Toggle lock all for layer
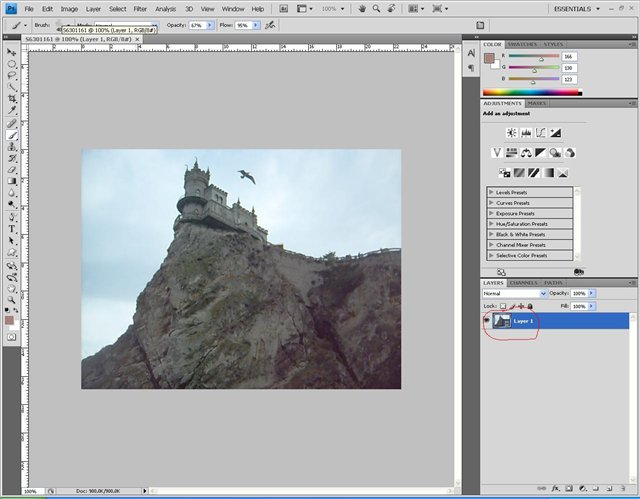 530,306
